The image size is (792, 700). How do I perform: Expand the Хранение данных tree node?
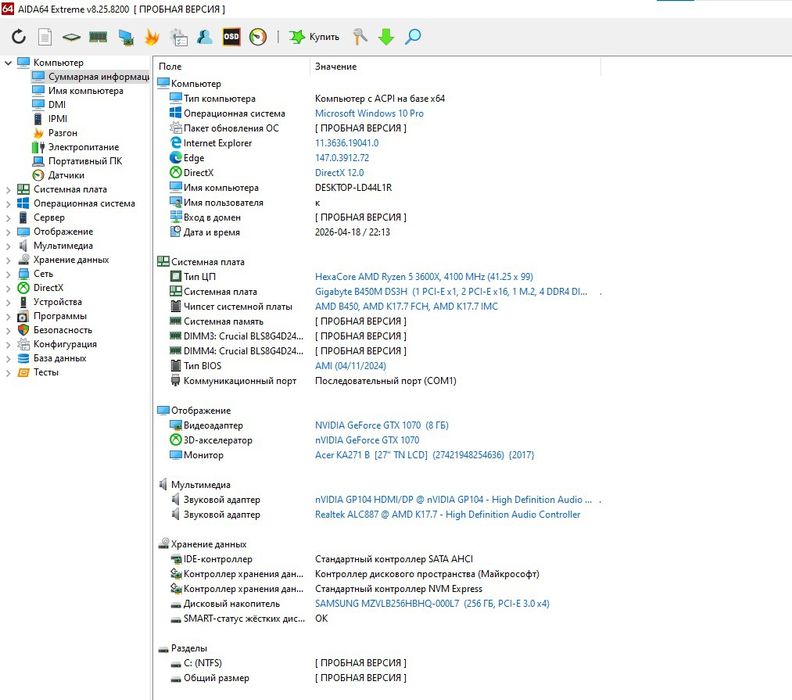(x=8, y=261)
